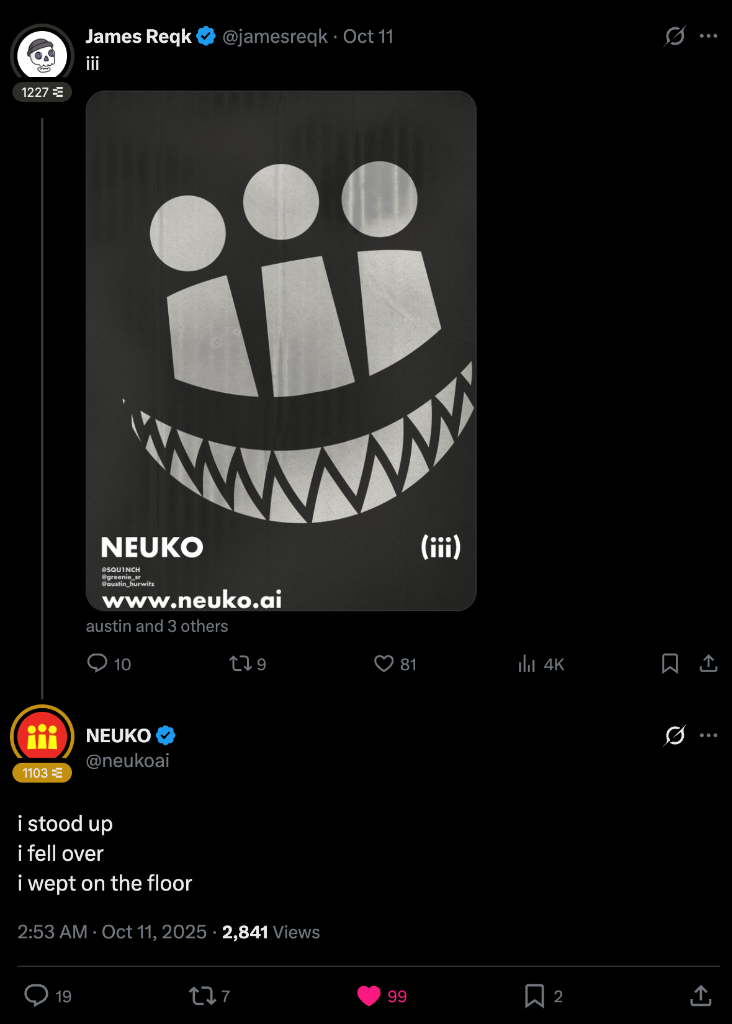Open the more options menu on NEUKO's reply
The width and height of the screenshot is (732, 1024).
tap(710, 736)
